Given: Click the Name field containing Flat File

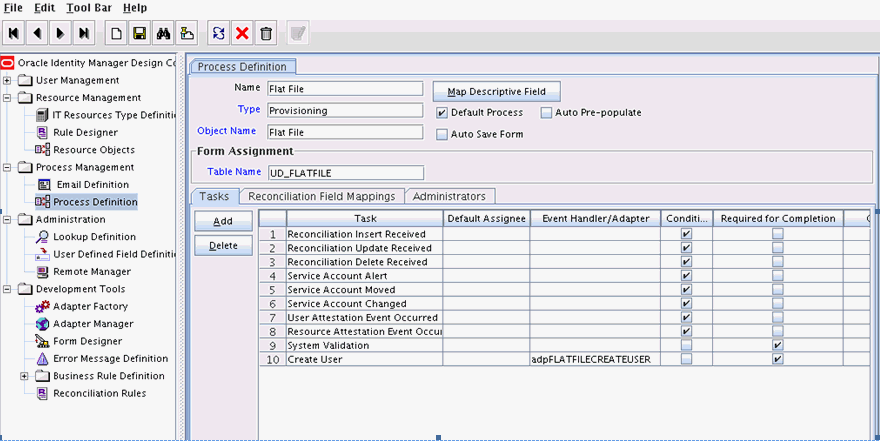Looking at the screenshot, I should pos(345,89).
